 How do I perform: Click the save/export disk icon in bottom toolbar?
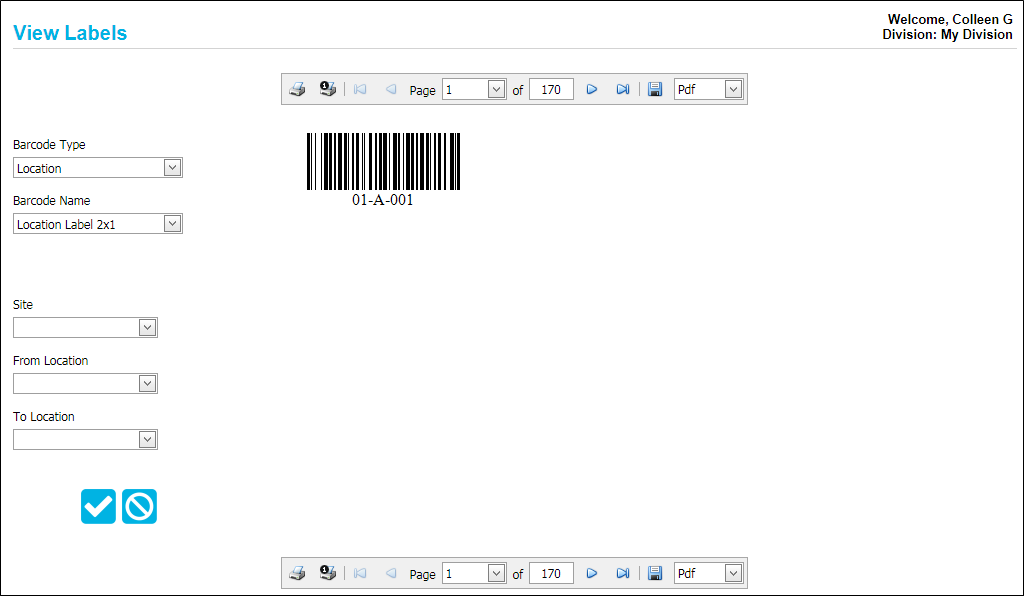pyautogui.click(x=655, y=573)
